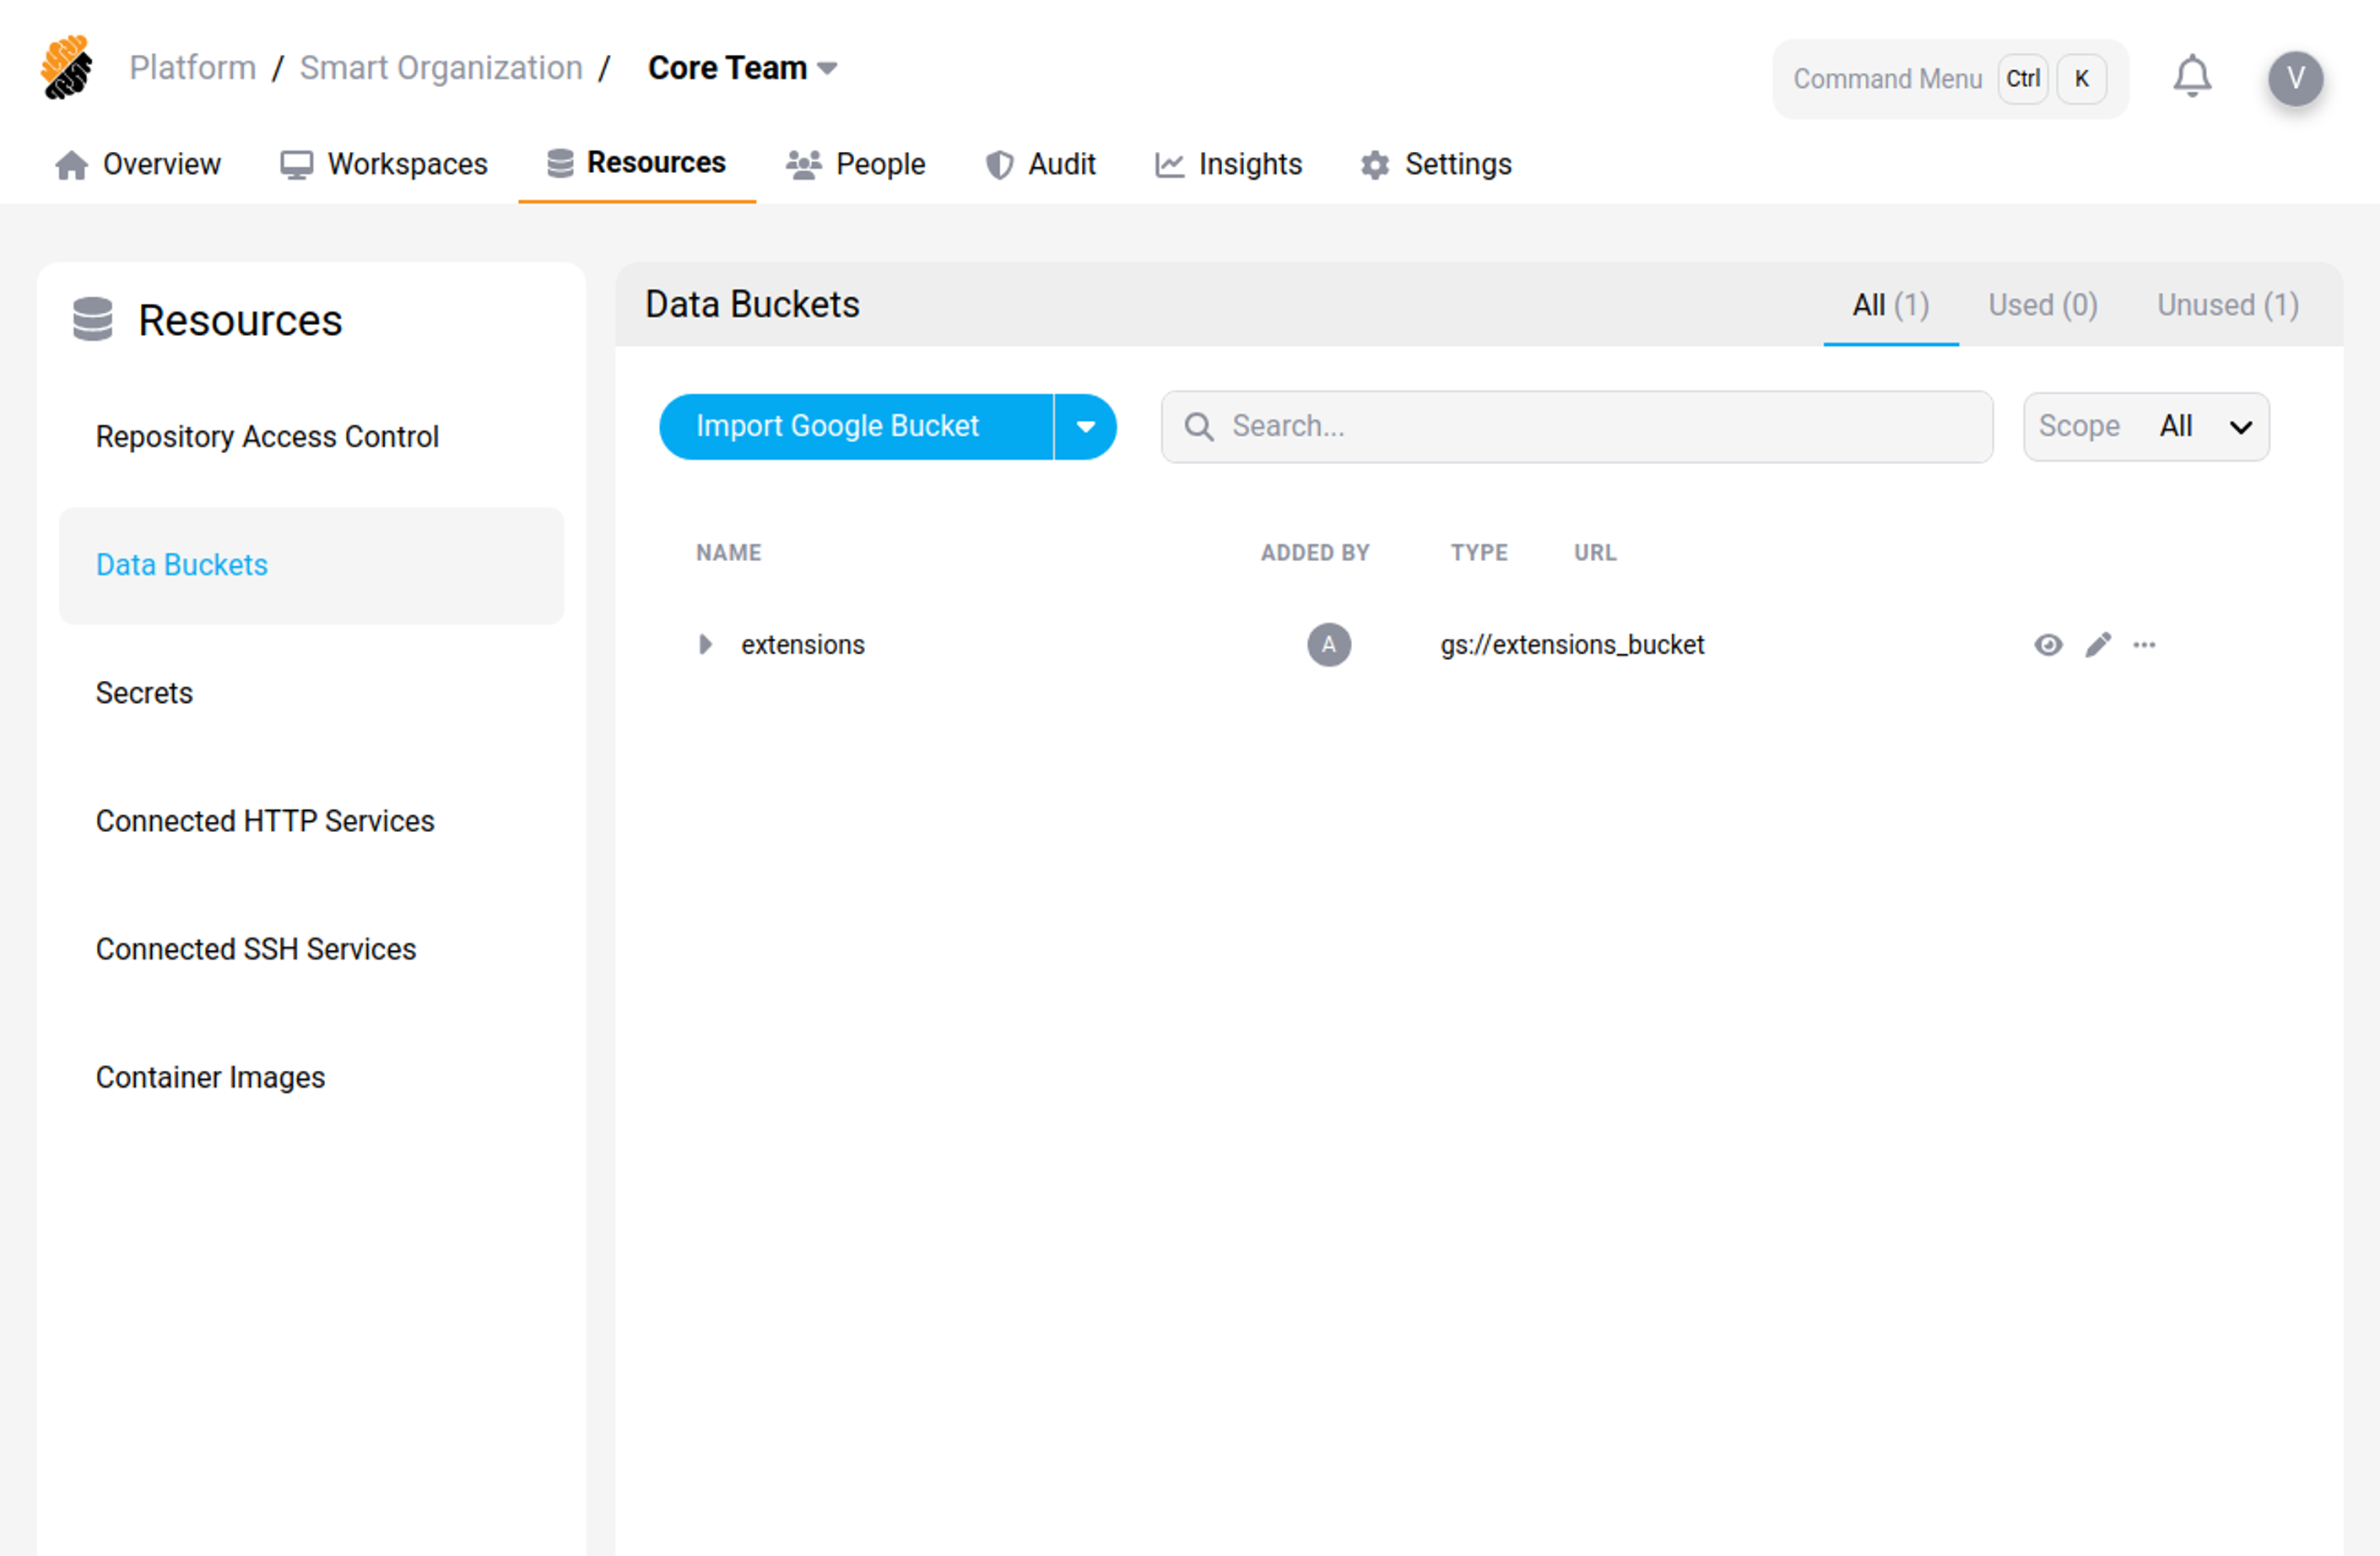
Task: Filter to Unused (1) buckets
Action: coord(2227,305)
